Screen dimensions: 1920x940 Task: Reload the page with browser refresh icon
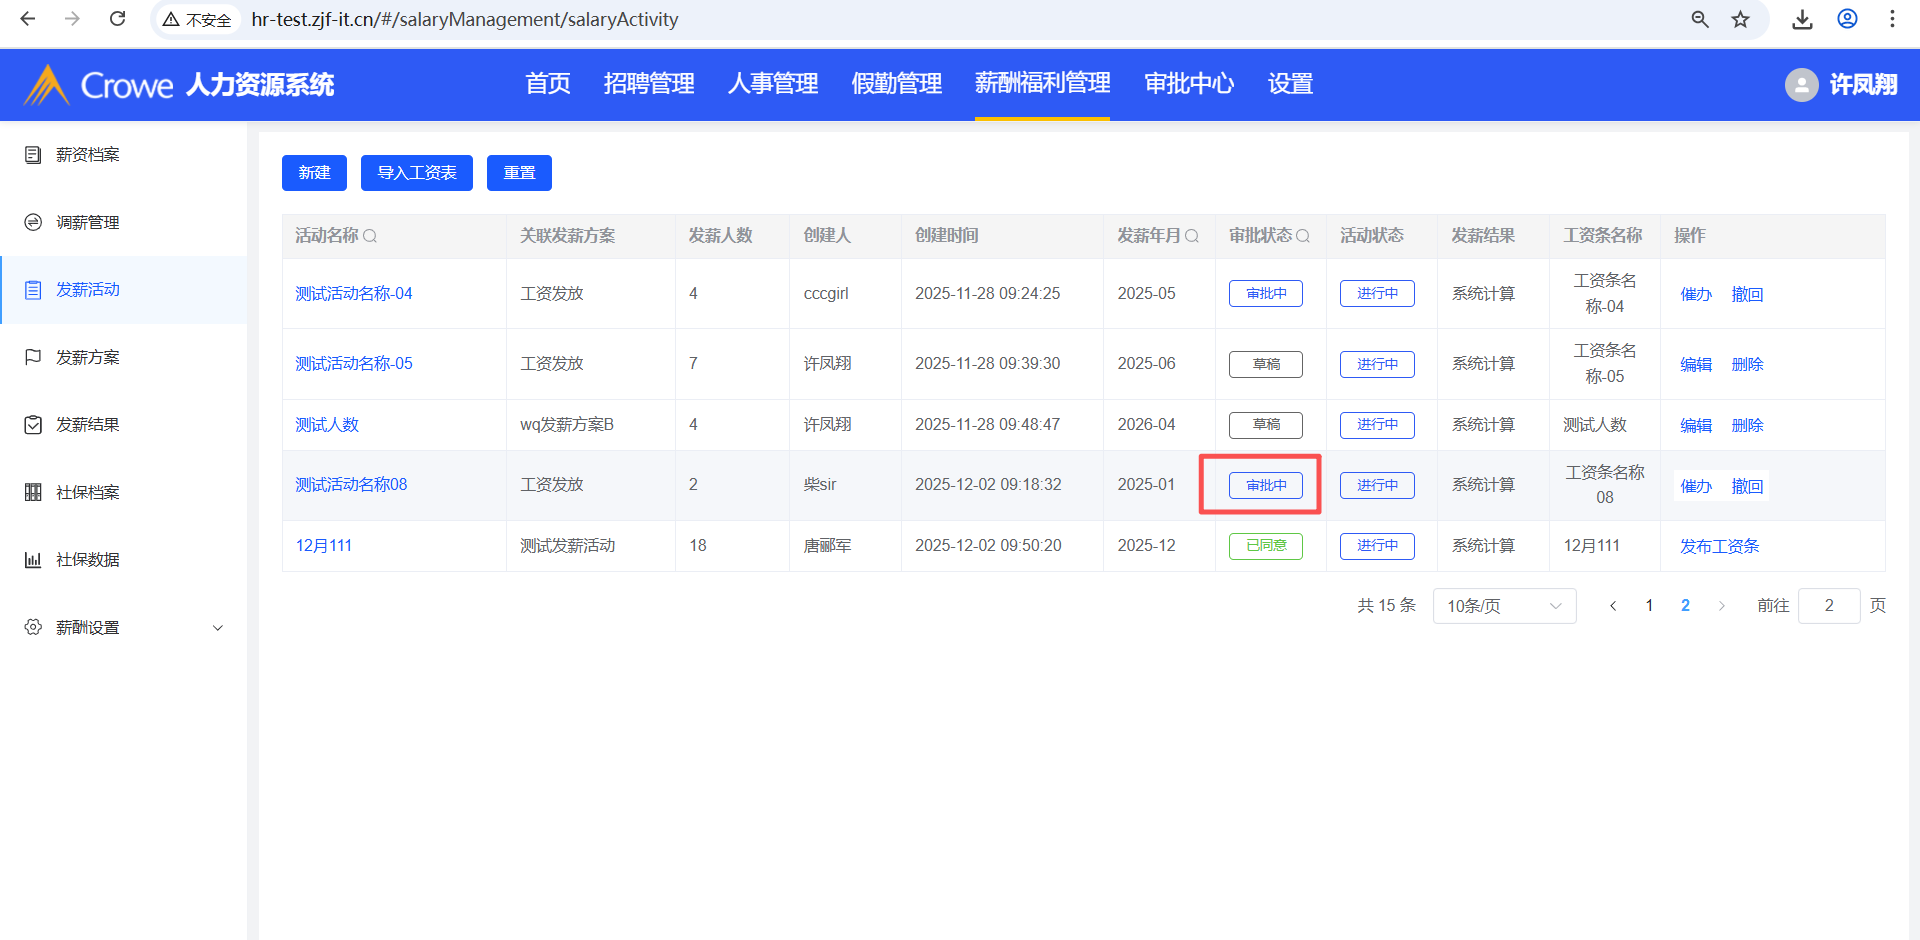coord(117,19)
